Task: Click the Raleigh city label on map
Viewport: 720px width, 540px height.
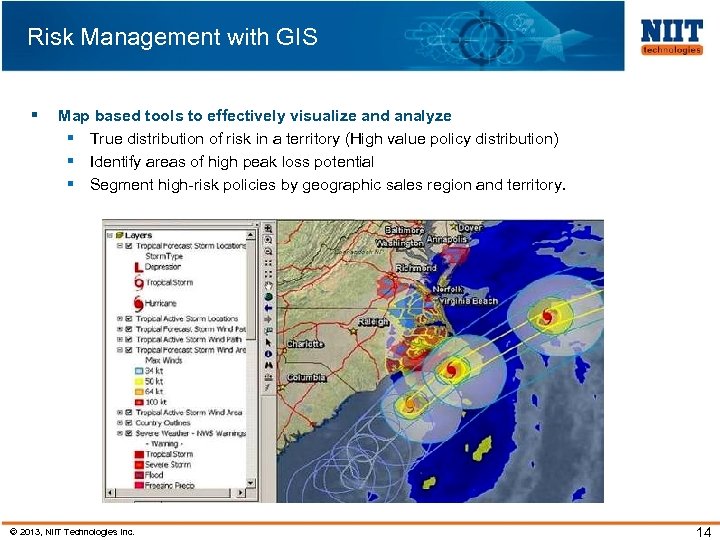Action: tap(373, 322)
